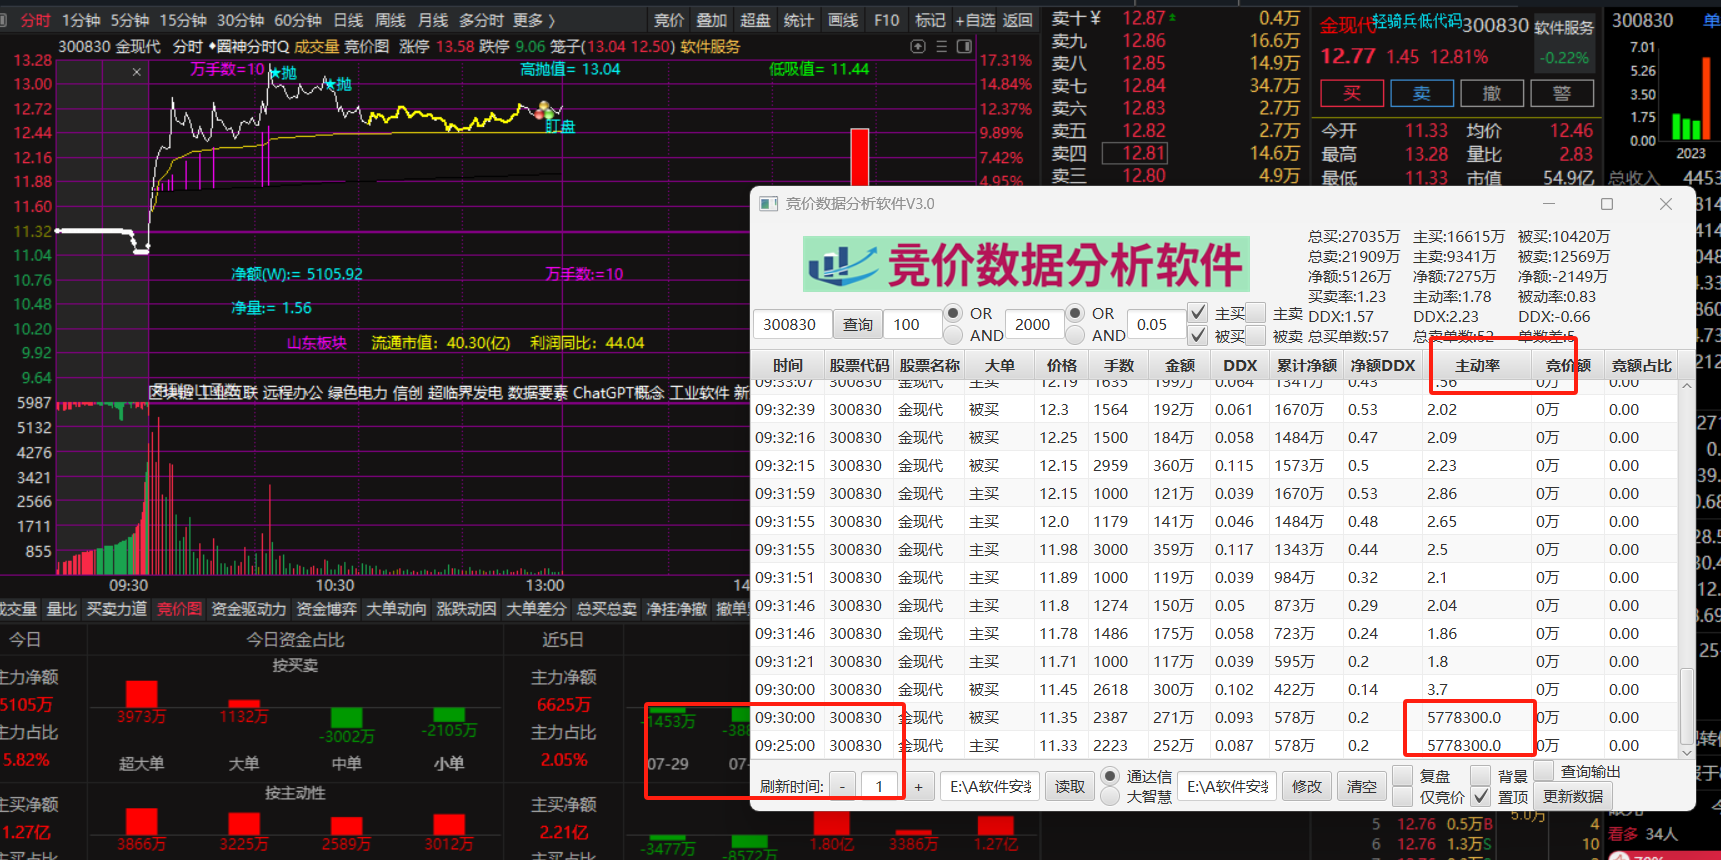
Task: Click the app icon in 竞价数据分析软件 title bar
Action: [x=768, y=204]
